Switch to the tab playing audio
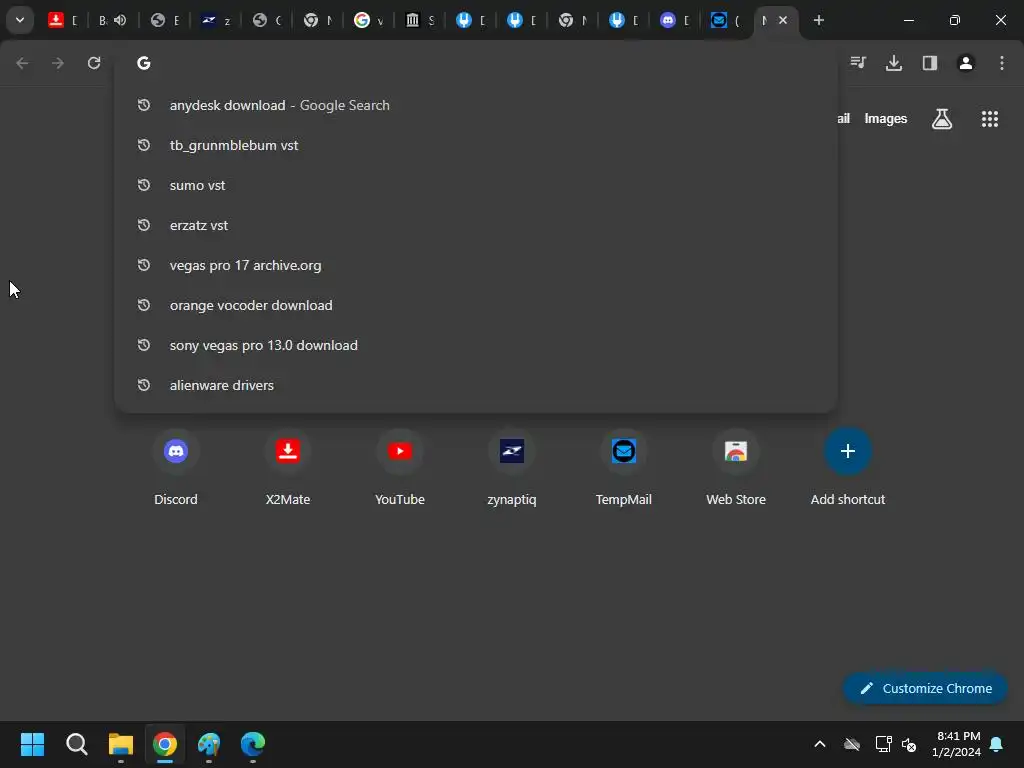The height and width of the screenshot is (768, 1024). 112,20
